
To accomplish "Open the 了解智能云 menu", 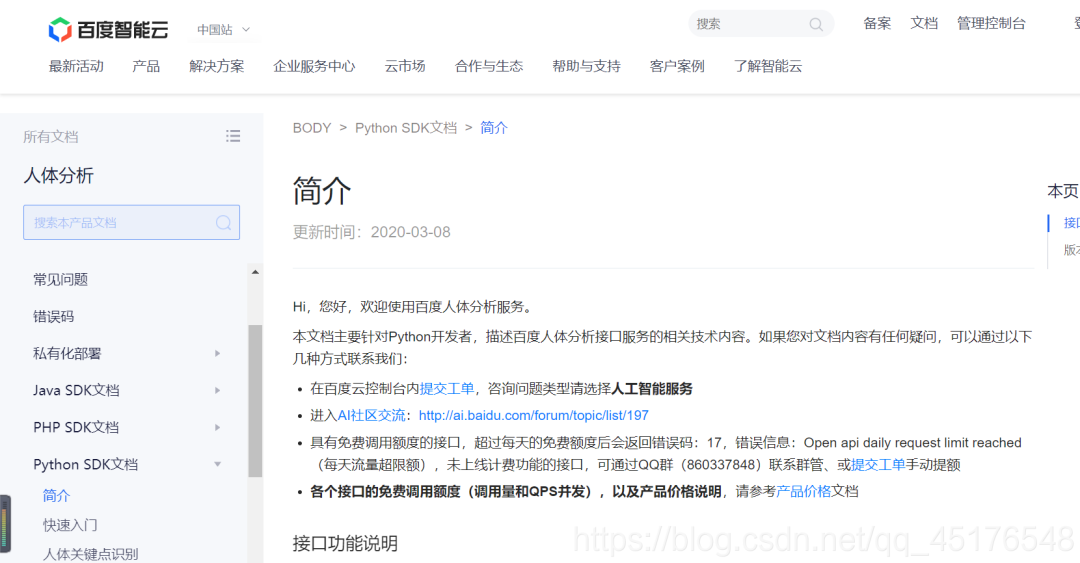I will 768,66.
